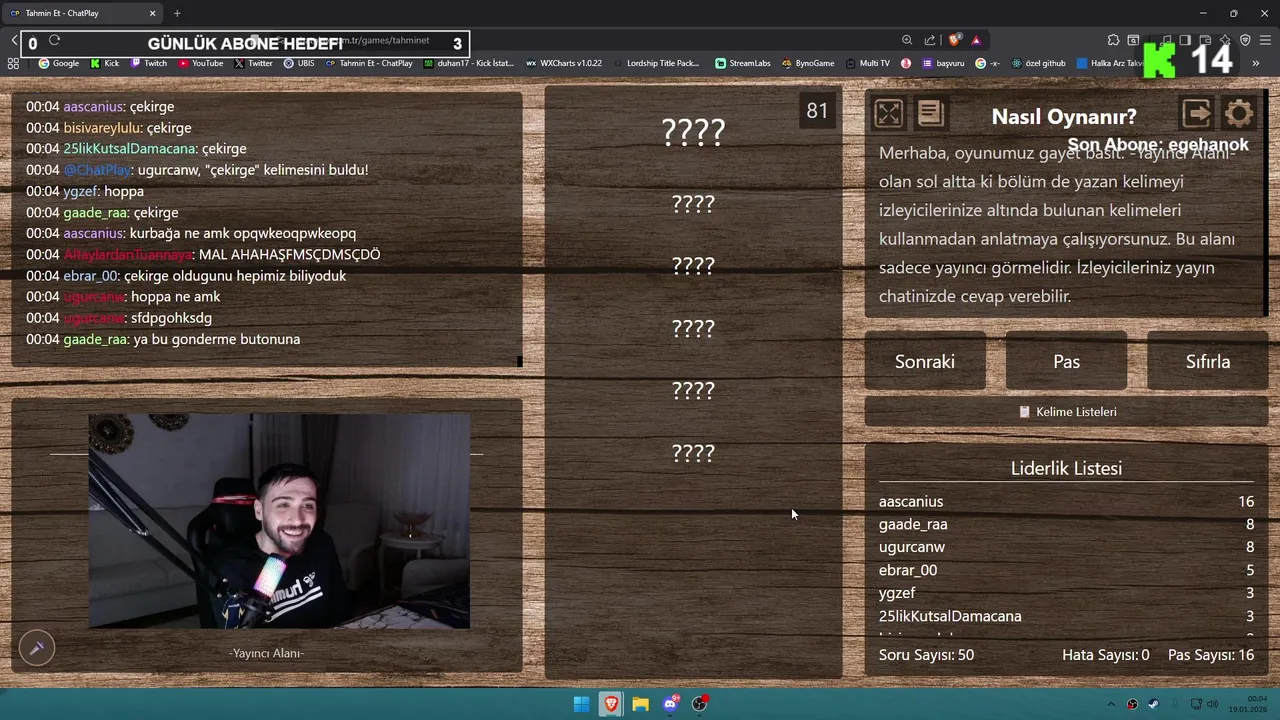The image size is (1280, 720).
Task: Open the YouTube bookmark
Action: (x=201, y=63)
